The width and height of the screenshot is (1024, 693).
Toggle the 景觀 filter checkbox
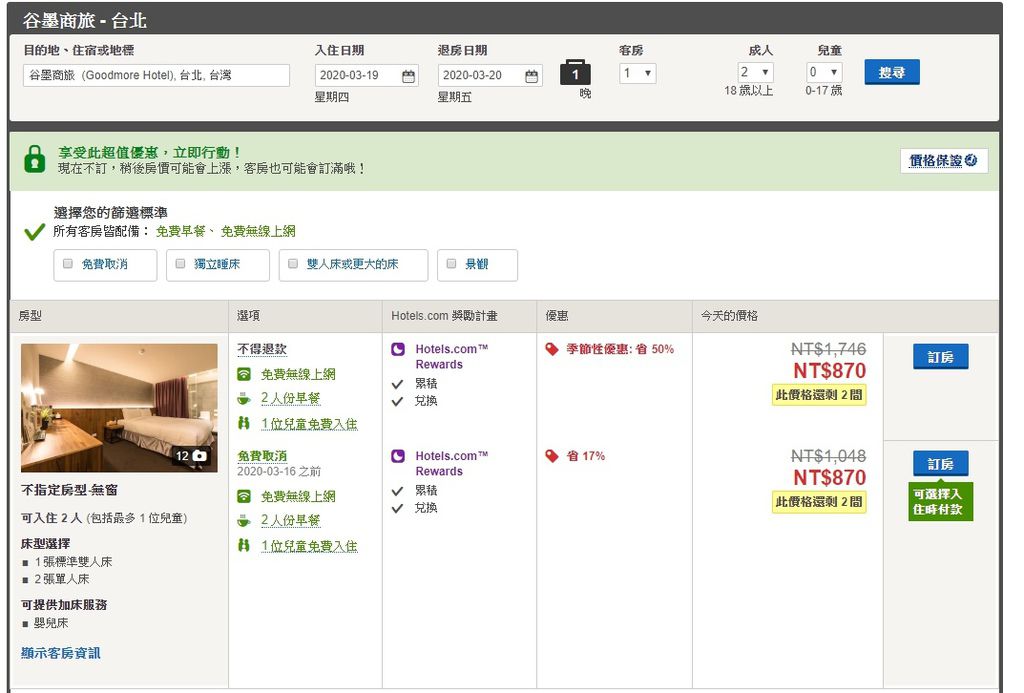tap(451, 264)
